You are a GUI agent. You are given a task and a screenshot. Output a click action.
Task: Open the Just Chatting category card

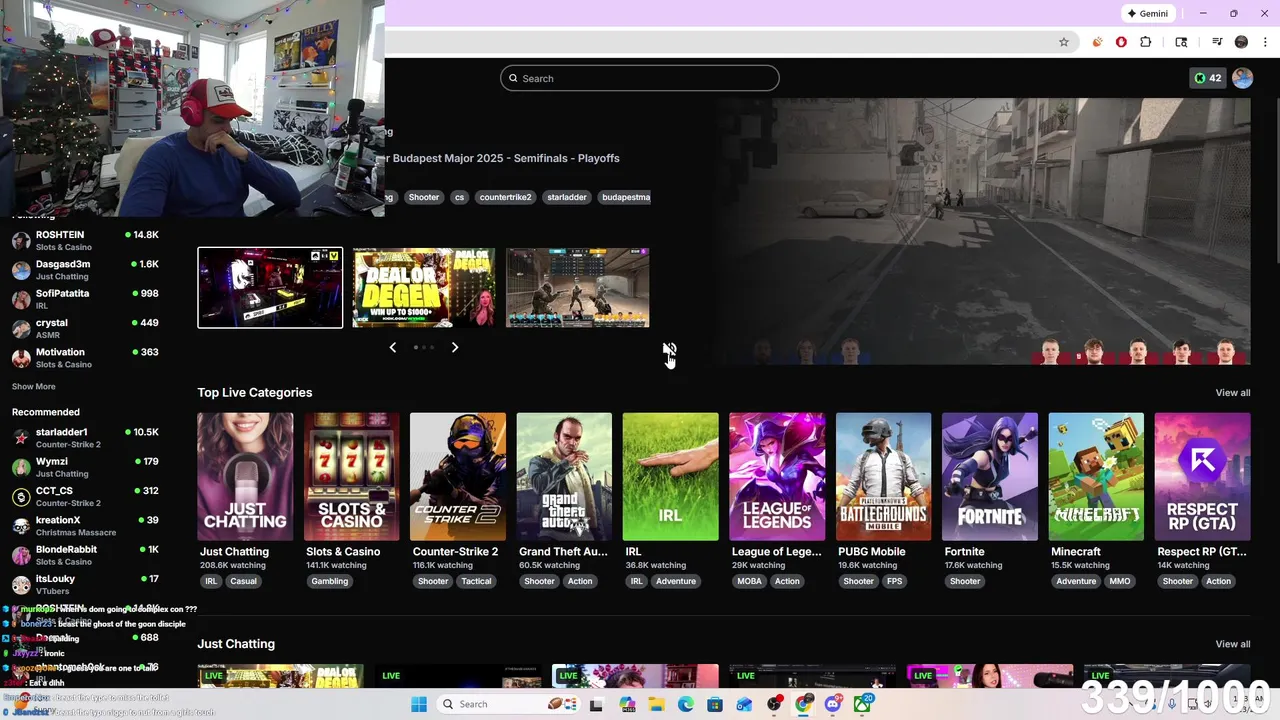click(245, 476)
